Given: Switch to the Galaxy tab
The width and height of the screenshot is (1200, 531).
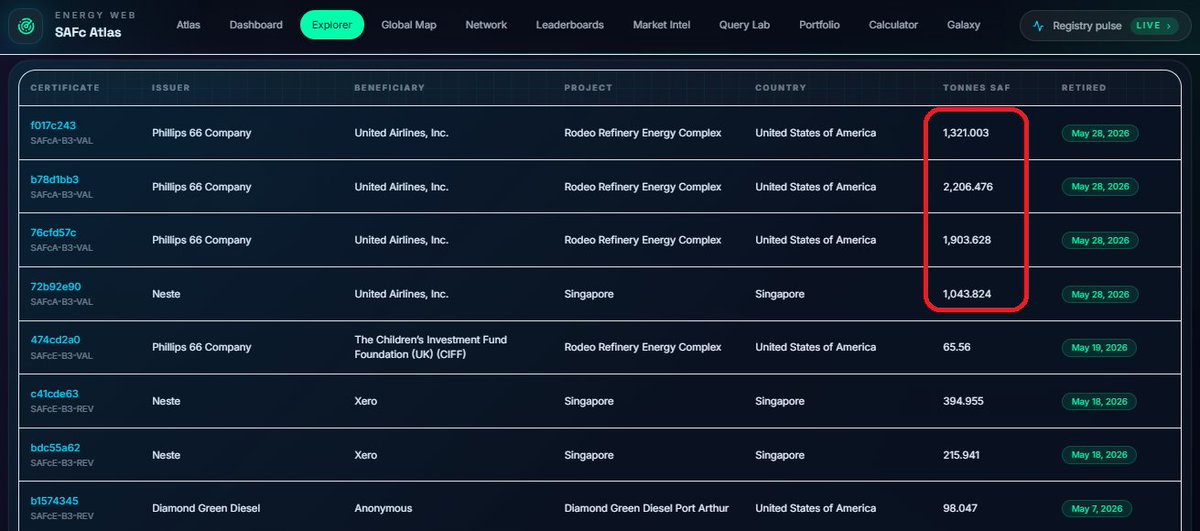Looking at the screenshot, I should [964, 25].
